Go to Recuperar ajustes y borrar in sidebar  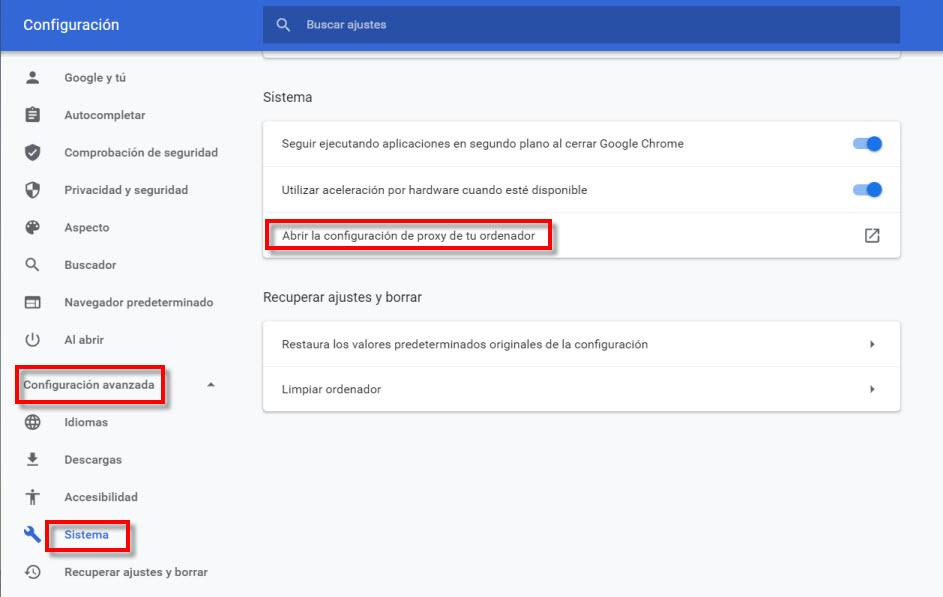pos(136,572)
